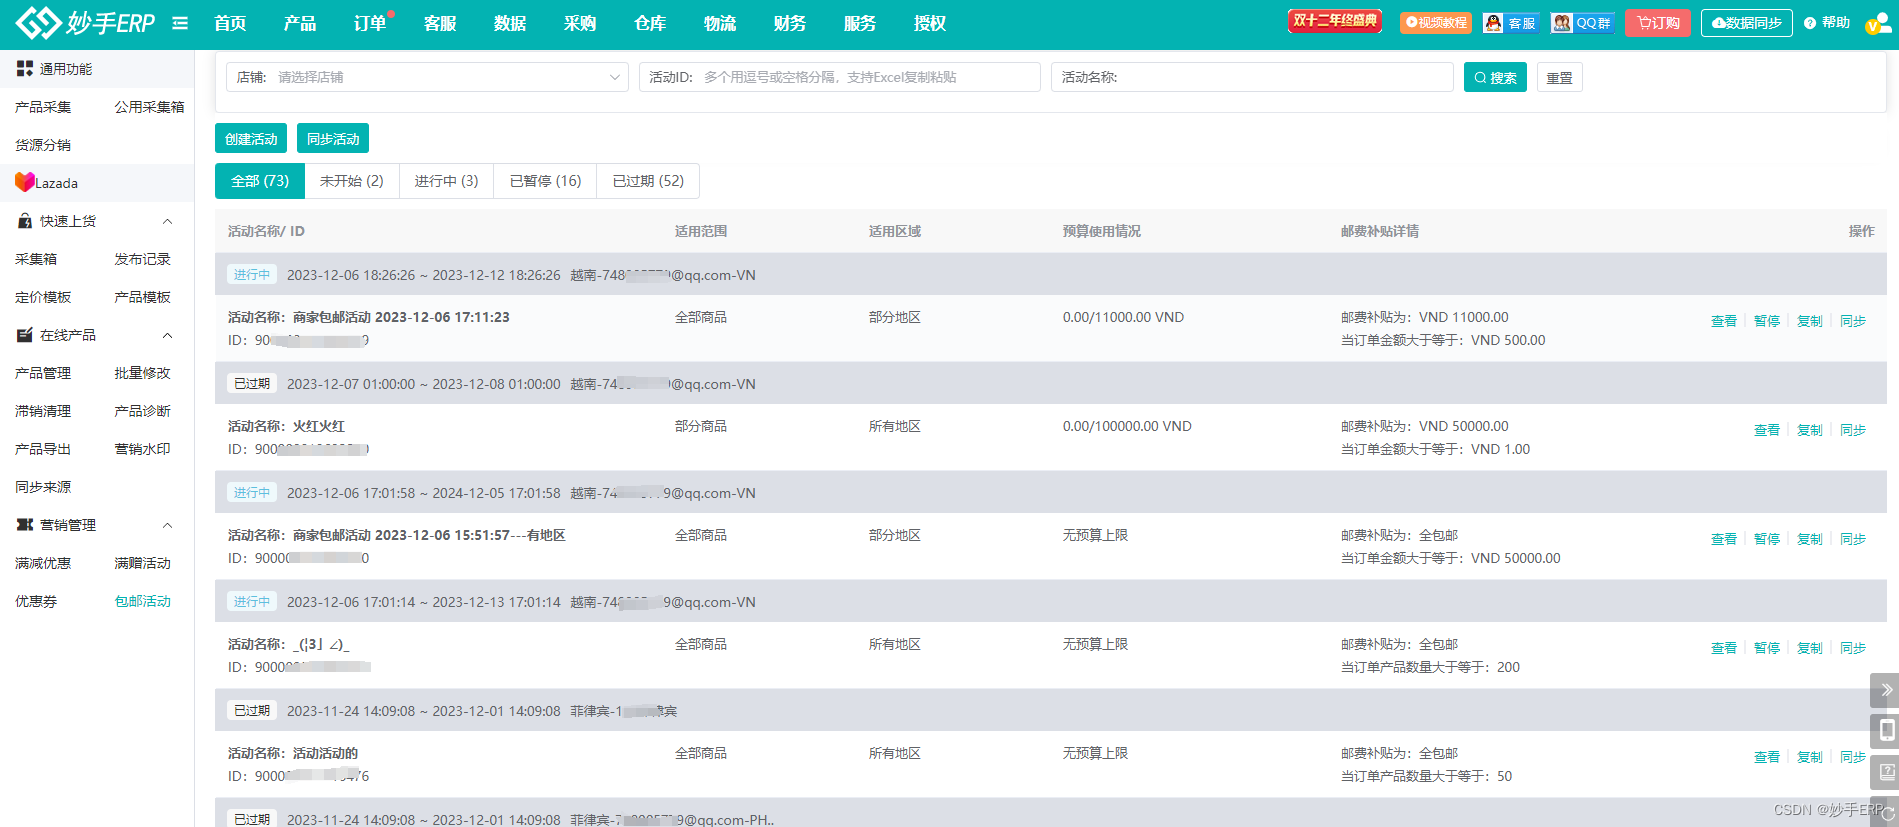Viewport: 1899px width, 827px height.
Task: Open the 帮助 help icon
Action: pyautogui.click(x=1810, y=23)
